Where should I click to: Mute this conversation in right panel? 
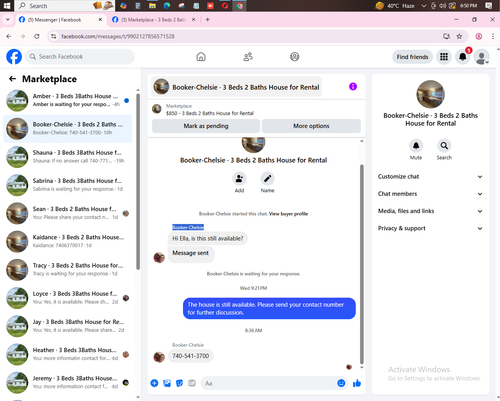tap(416, 146)
